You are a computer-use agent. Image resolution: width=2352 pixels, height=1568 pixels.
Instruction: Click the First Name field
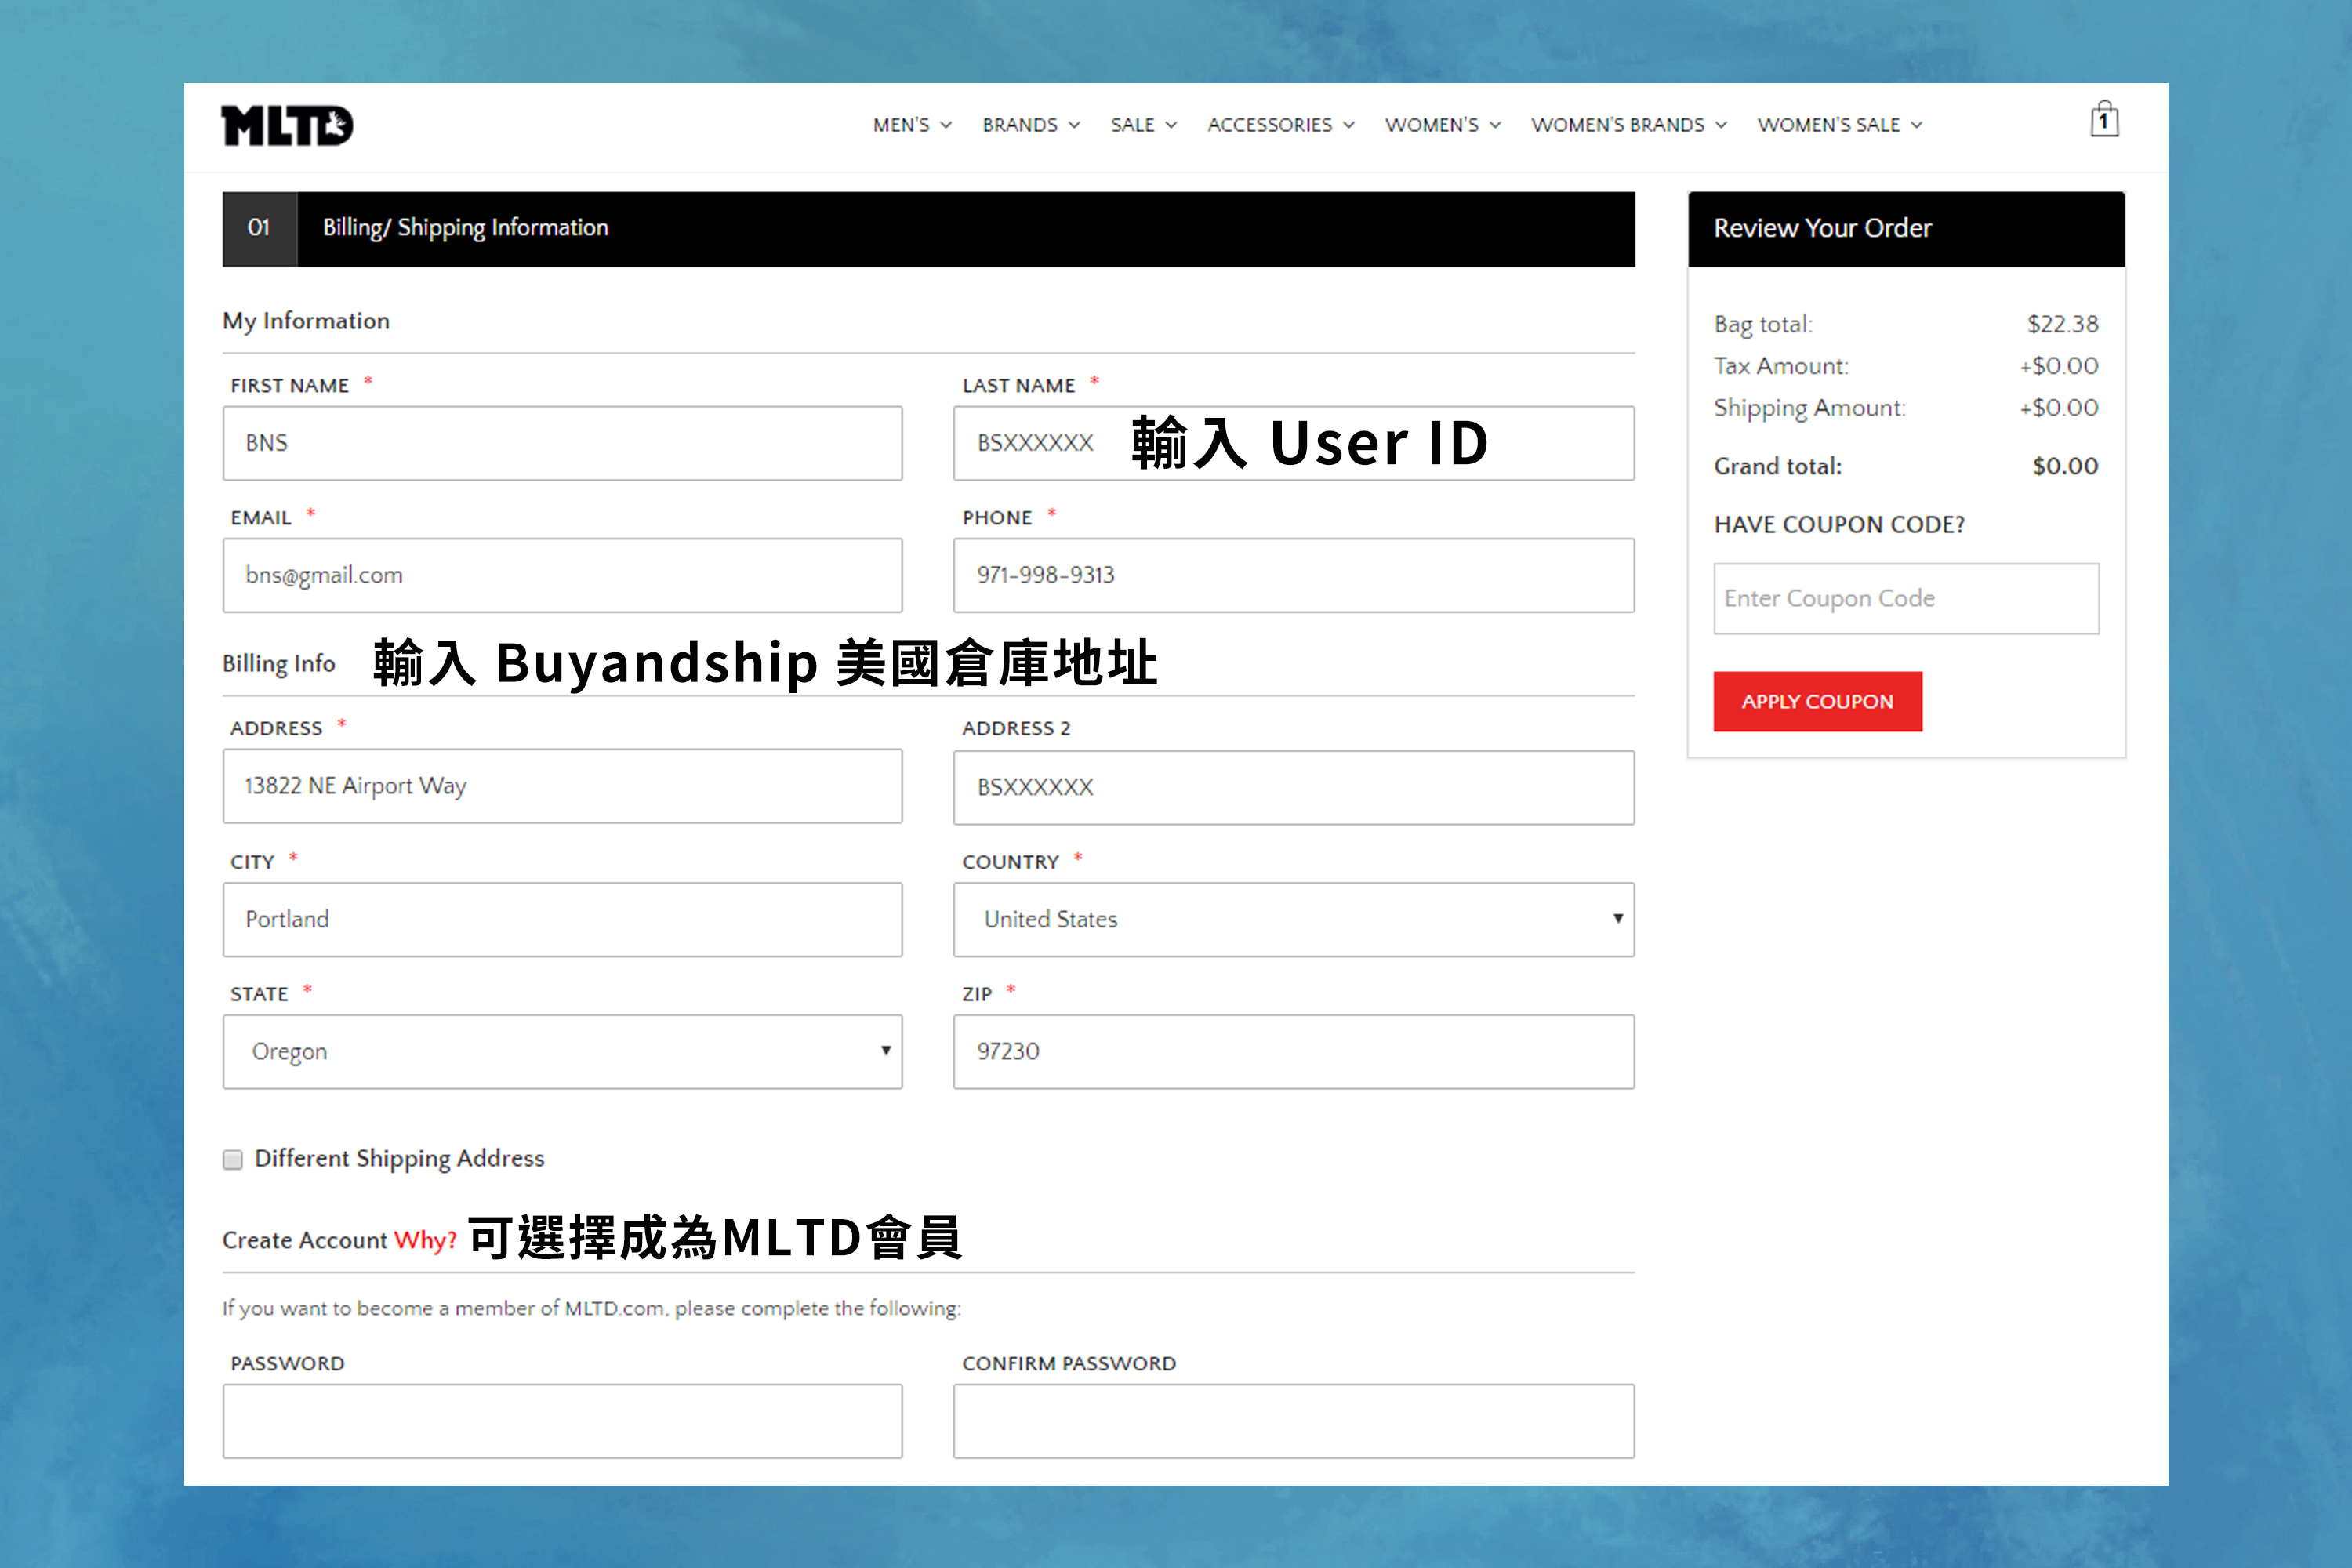(x=562, y=443)
